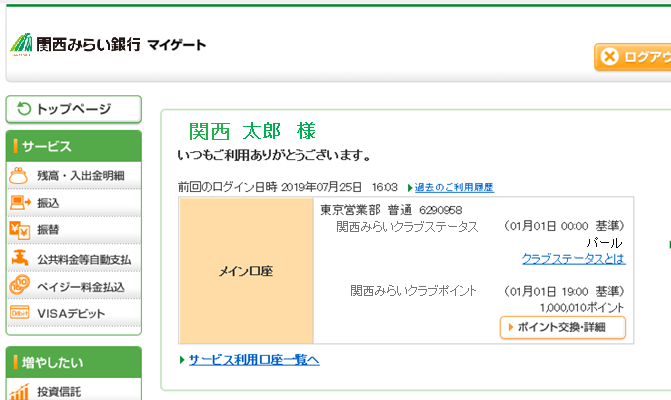This screenshot has height=400, width=671.
Task: Click account number 6290958
Action: tap(440, 210)
